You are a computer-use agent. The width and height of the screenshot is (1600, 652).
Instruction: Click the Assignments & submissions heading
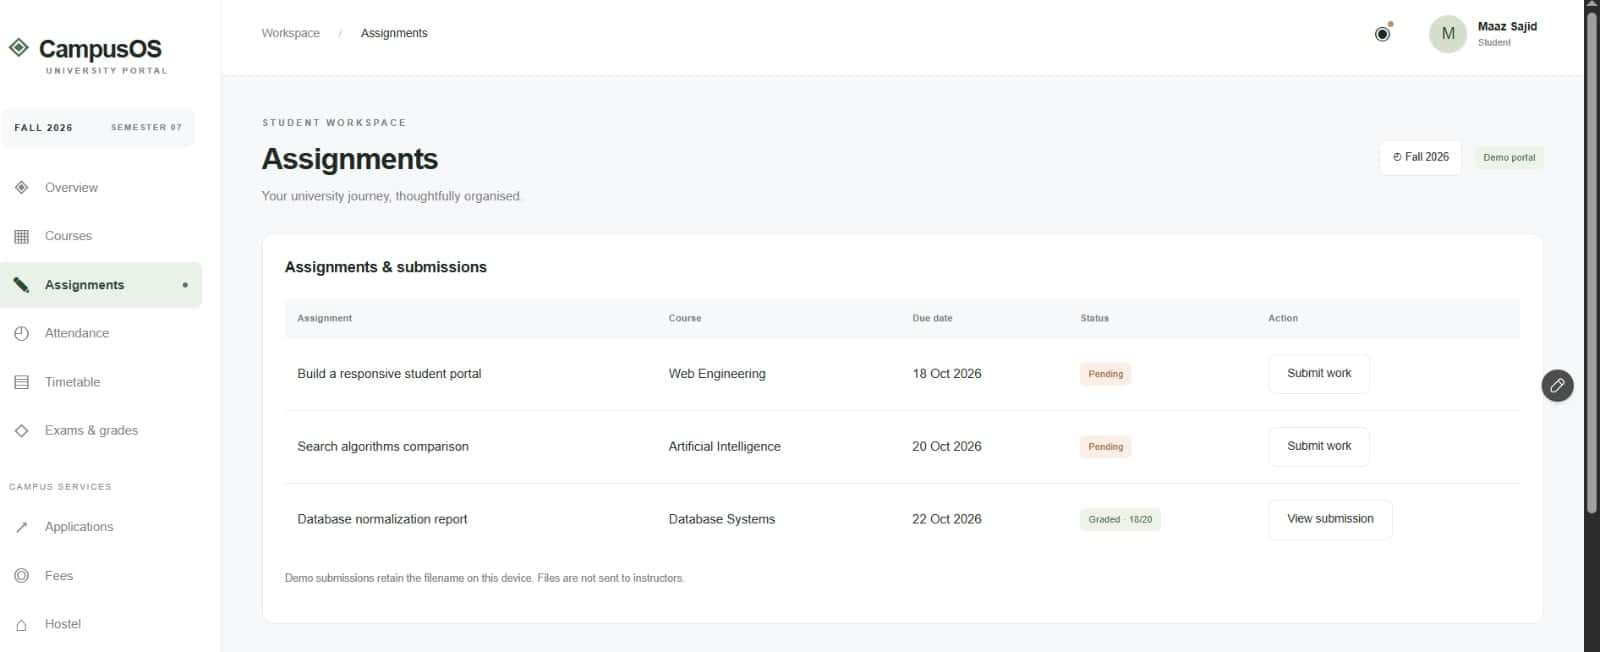click(386, 267)
